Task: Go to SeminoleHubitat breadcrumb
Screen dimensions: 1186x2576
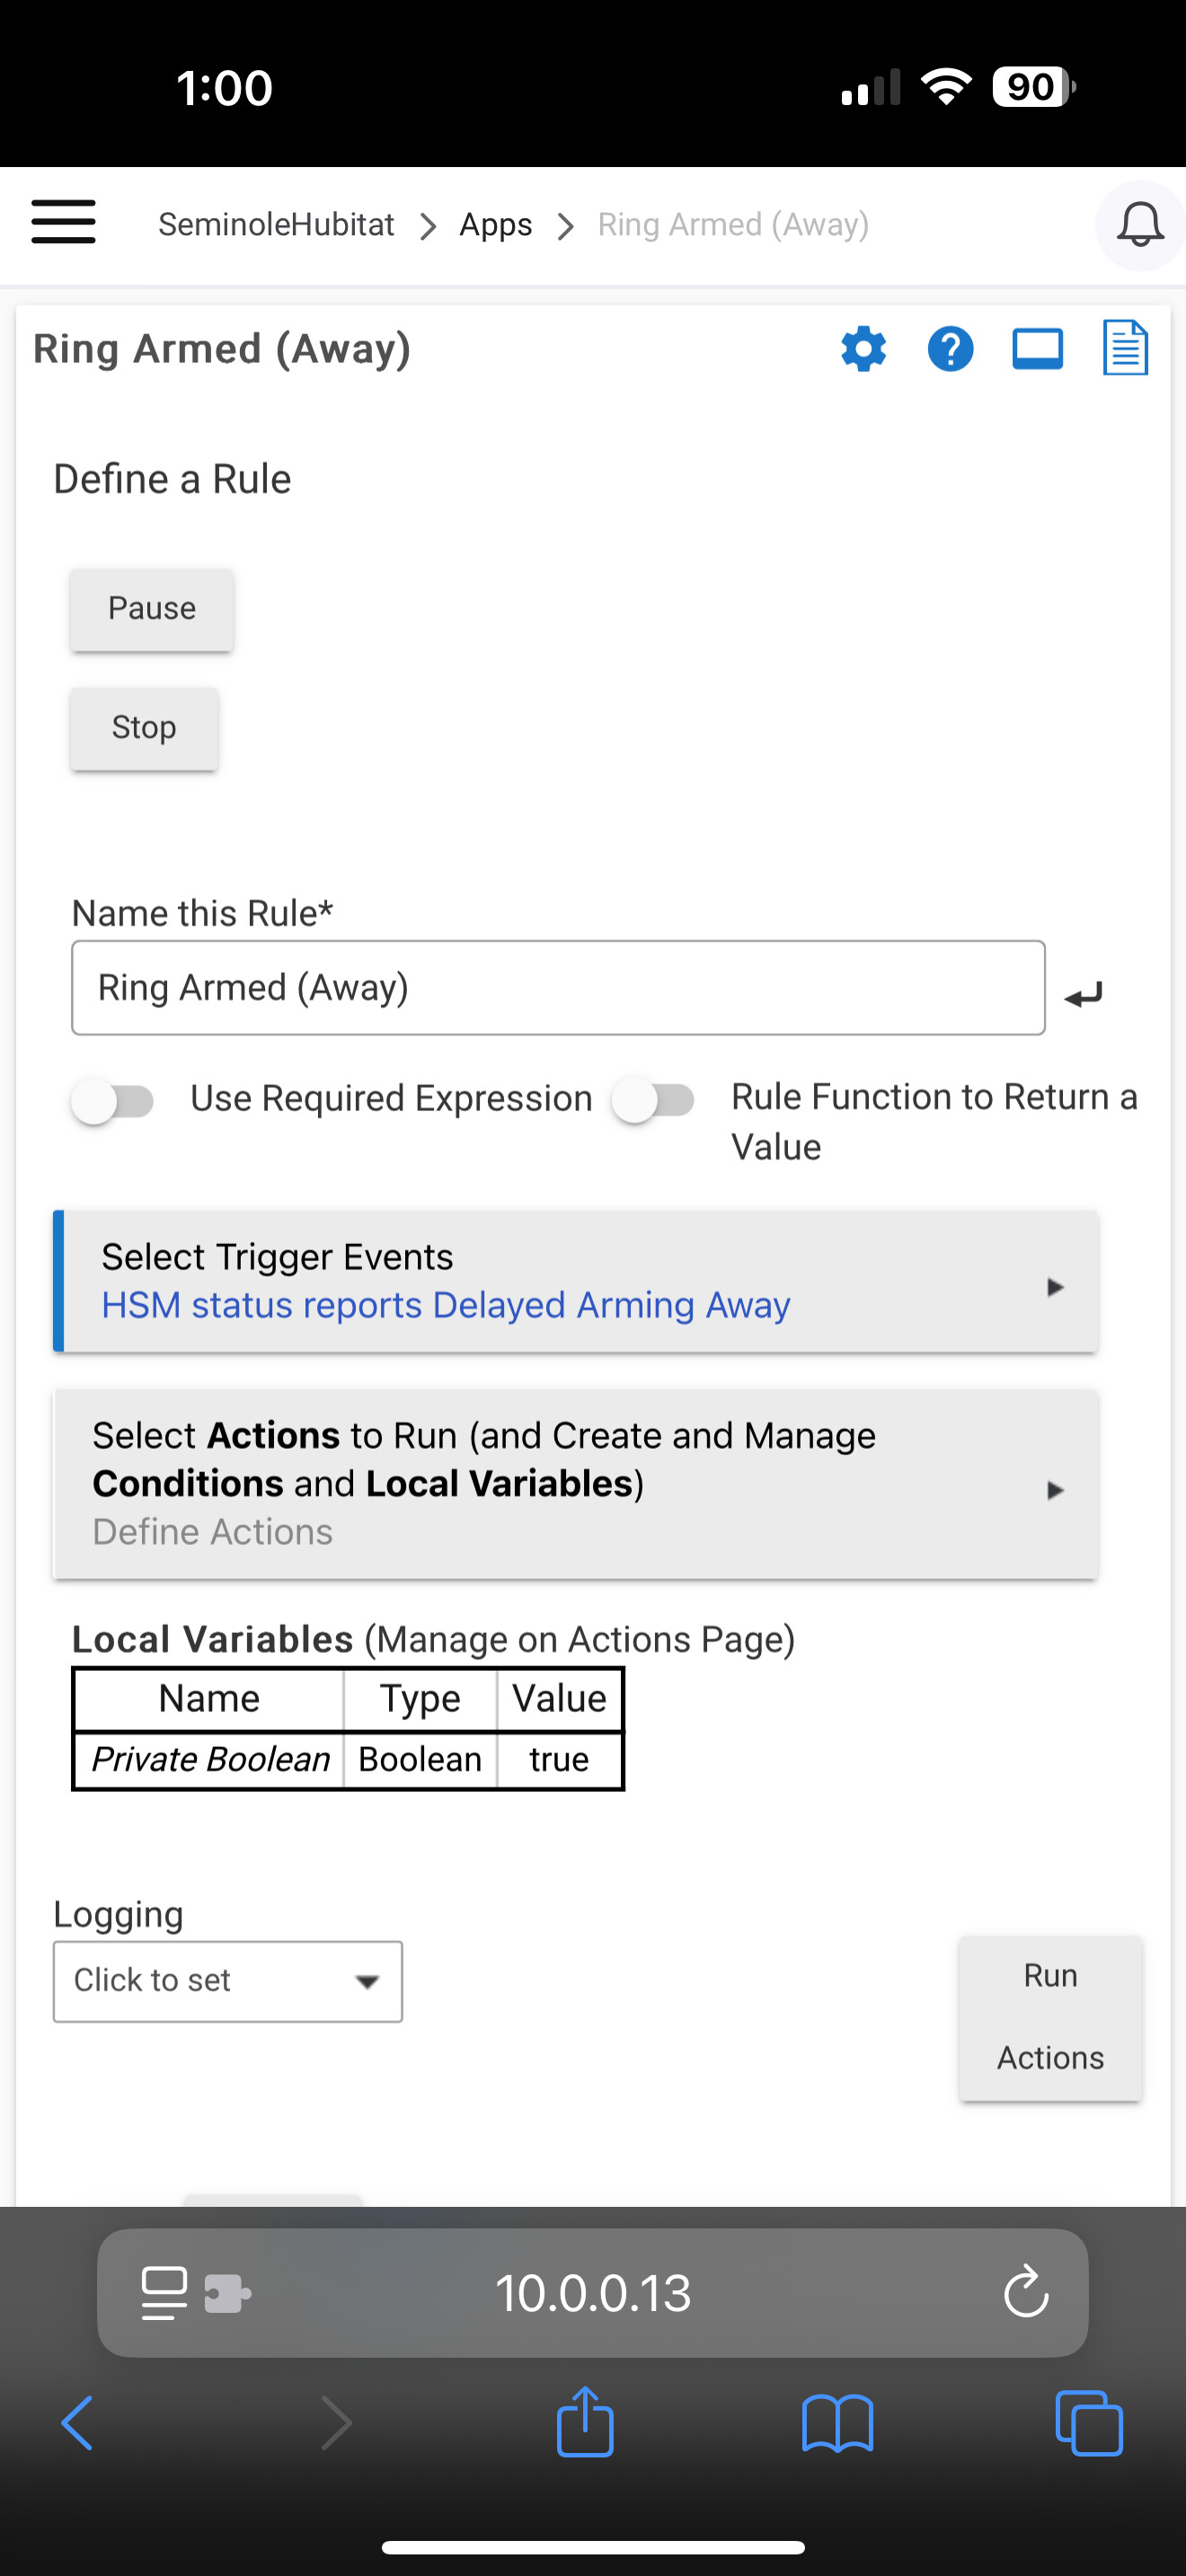Action: 276,224
